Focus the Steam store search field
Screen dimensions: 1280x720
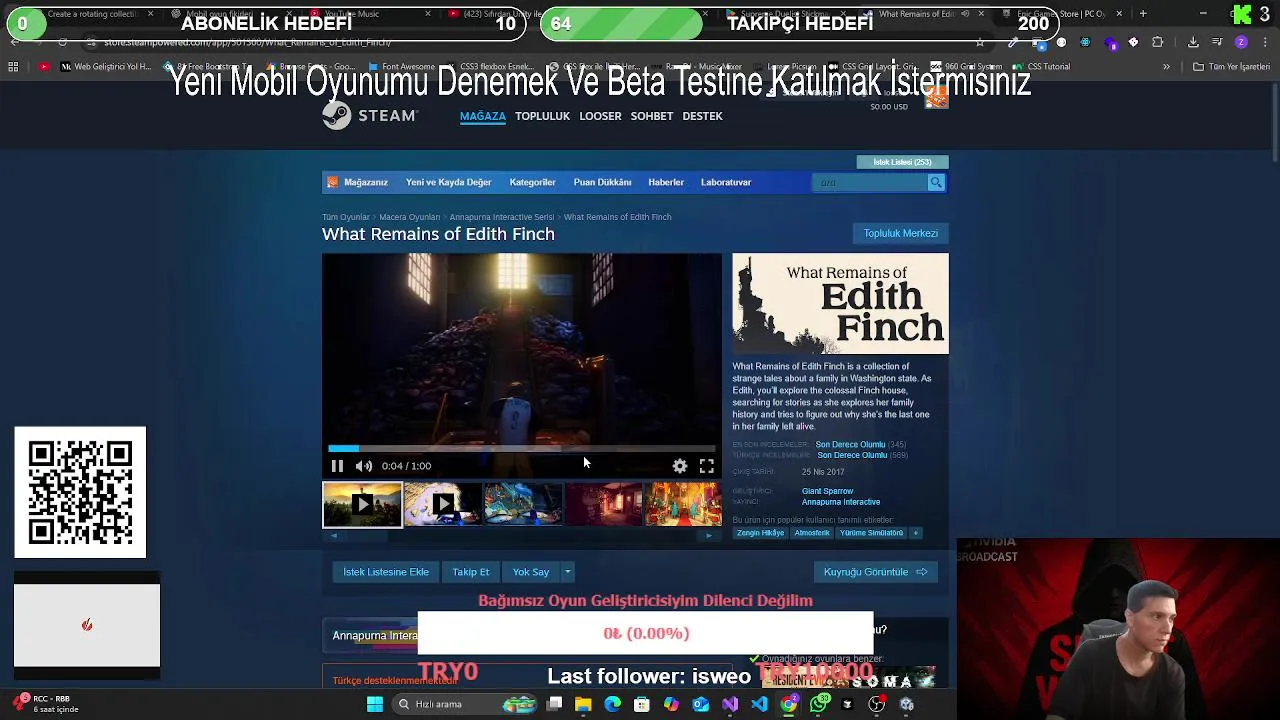(870, 182)
